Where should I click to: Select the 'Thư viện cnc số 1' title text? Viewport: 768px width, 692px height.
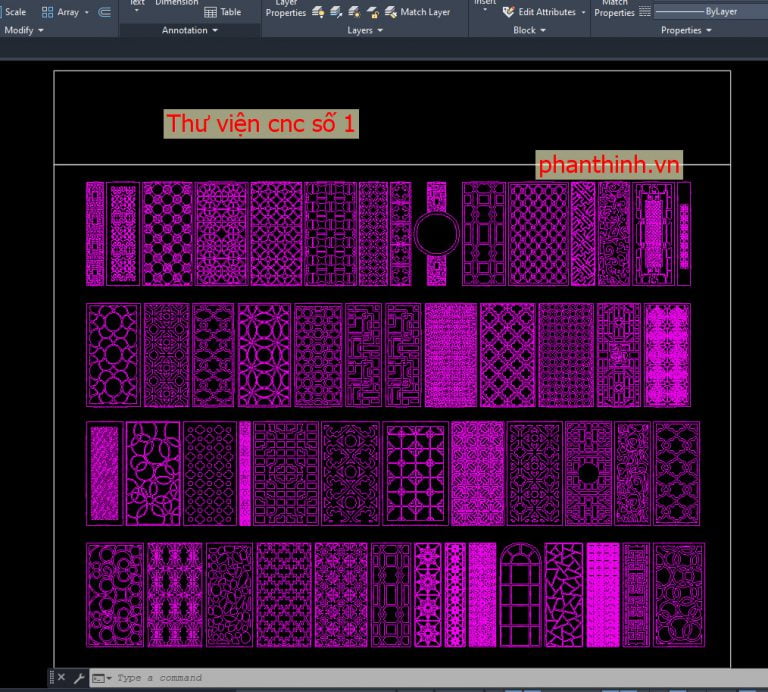pos(261,123)
